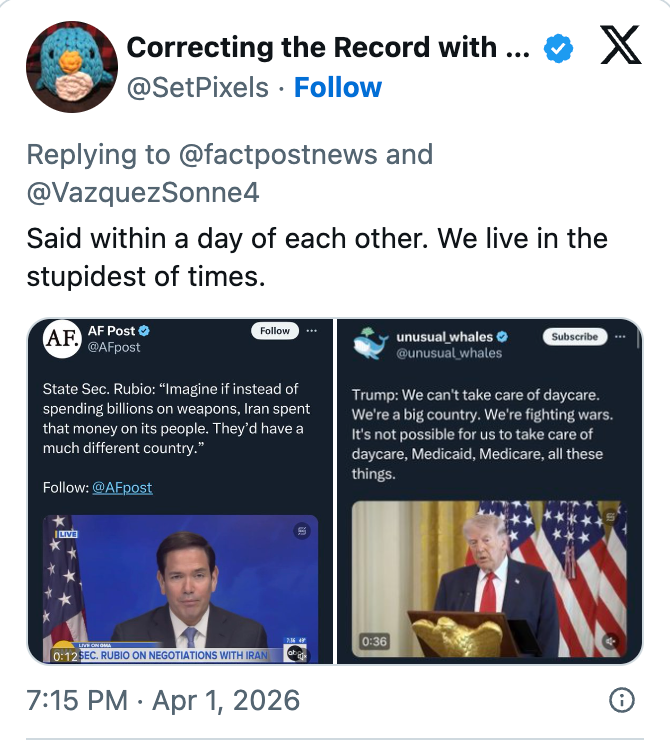Click the X logo icon

coord(620,47)
